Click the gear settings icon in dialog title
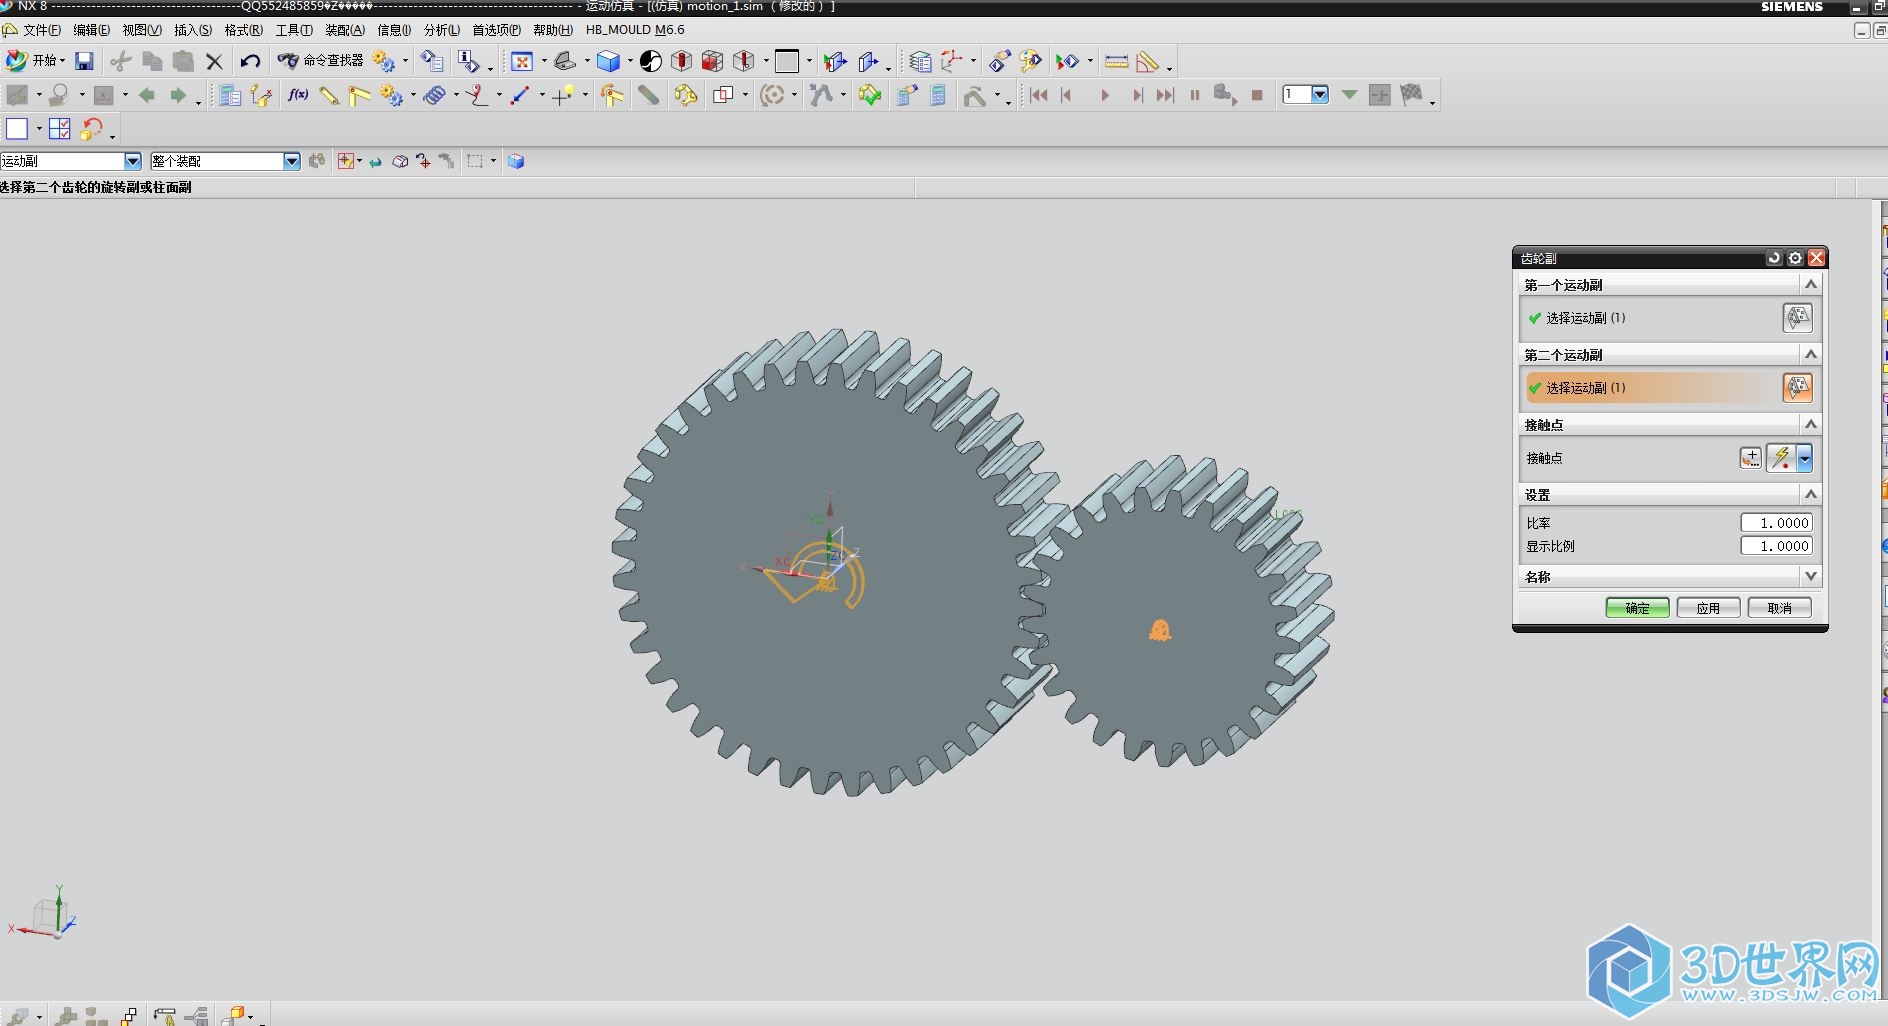1888x1026 pixels. click(1795, 258)
